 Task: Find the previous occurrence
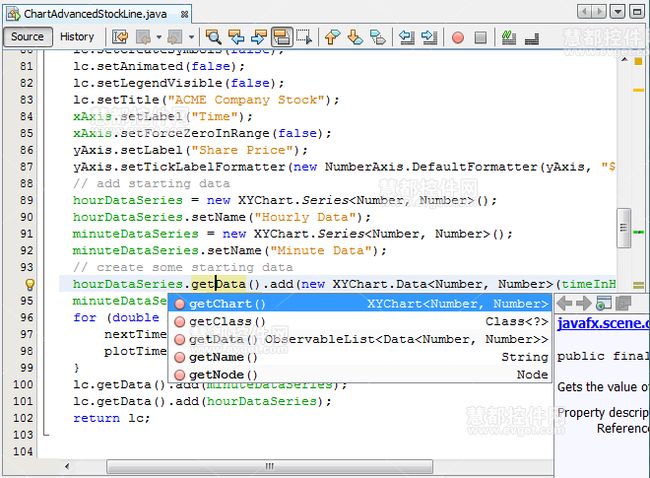tap(236, 37)
